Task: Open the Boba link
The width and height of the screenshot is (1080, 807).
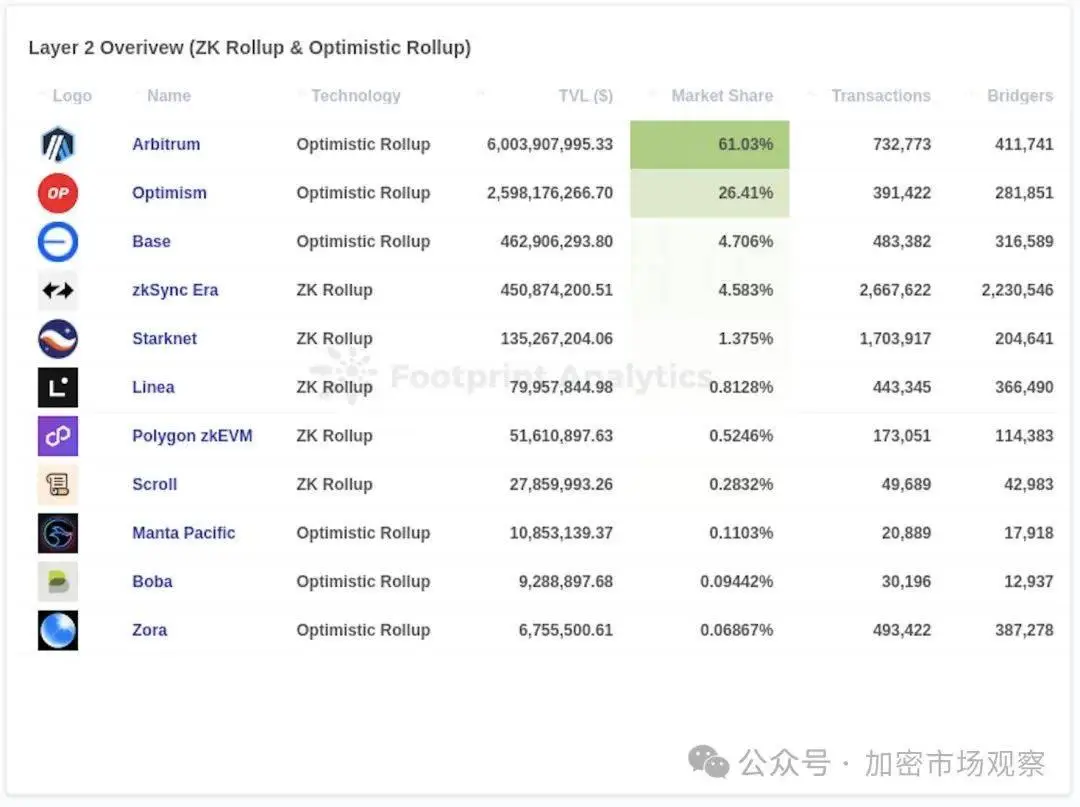Action: pos(152,581)
